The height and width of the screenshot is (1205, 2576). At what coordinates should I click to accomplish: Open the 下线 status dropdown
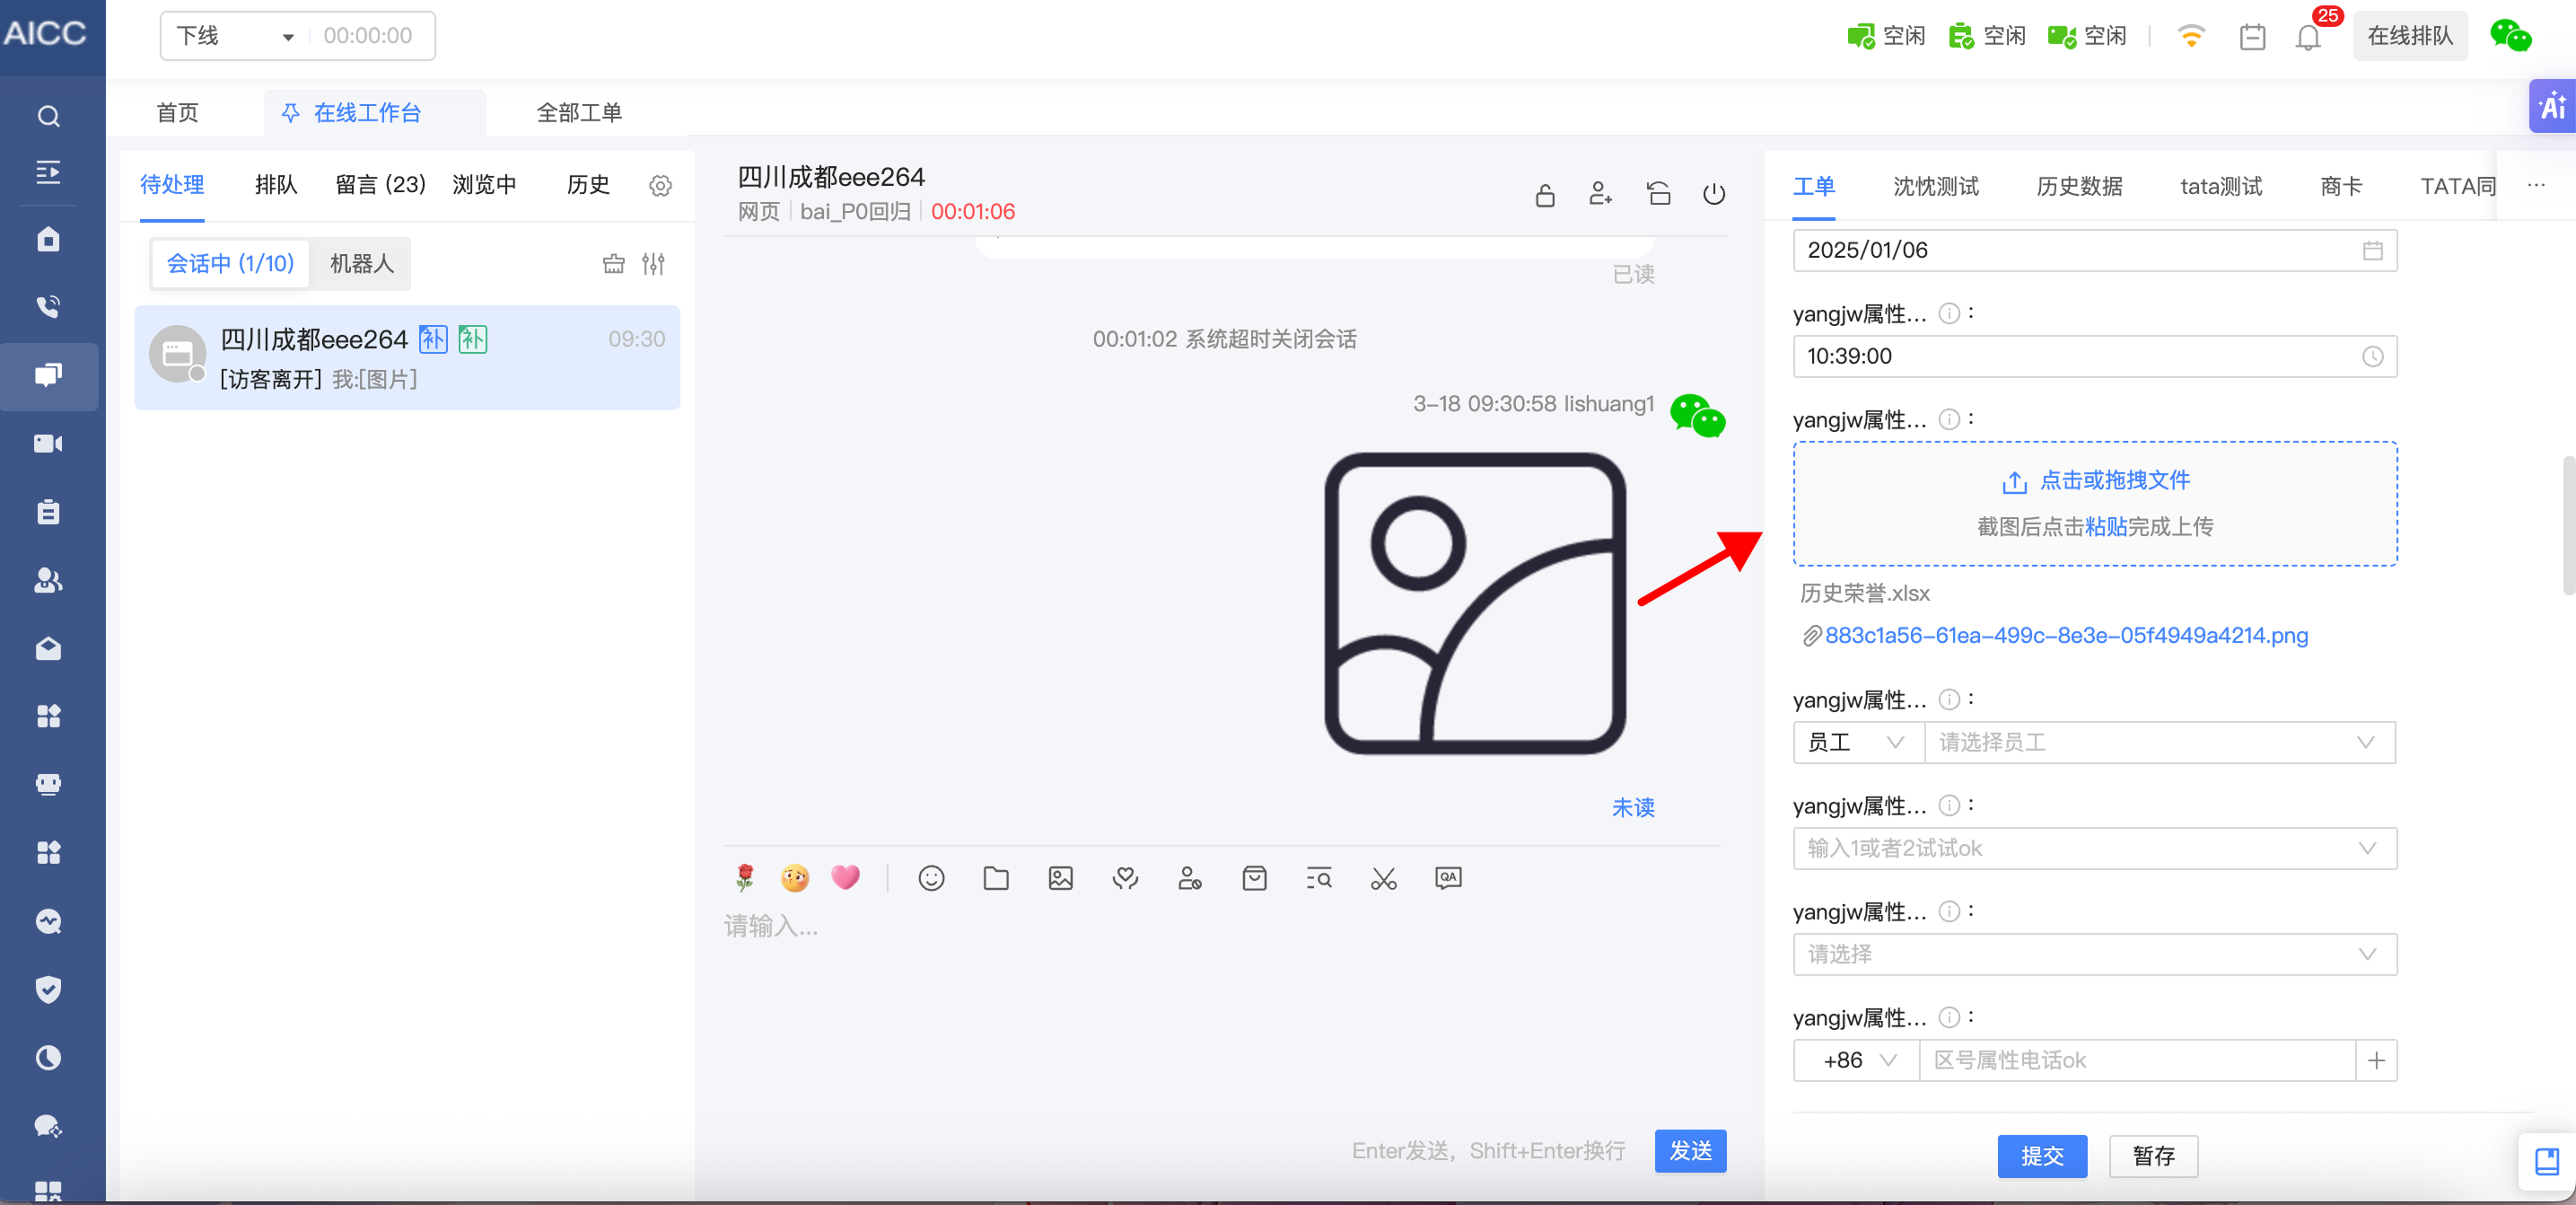[235, 36]
